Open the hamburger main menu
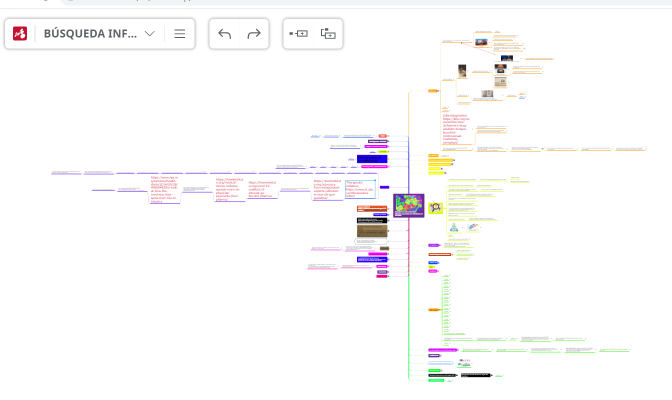Image resolution: width=672 pixels, height=400 pixels. tap(180, 33)
